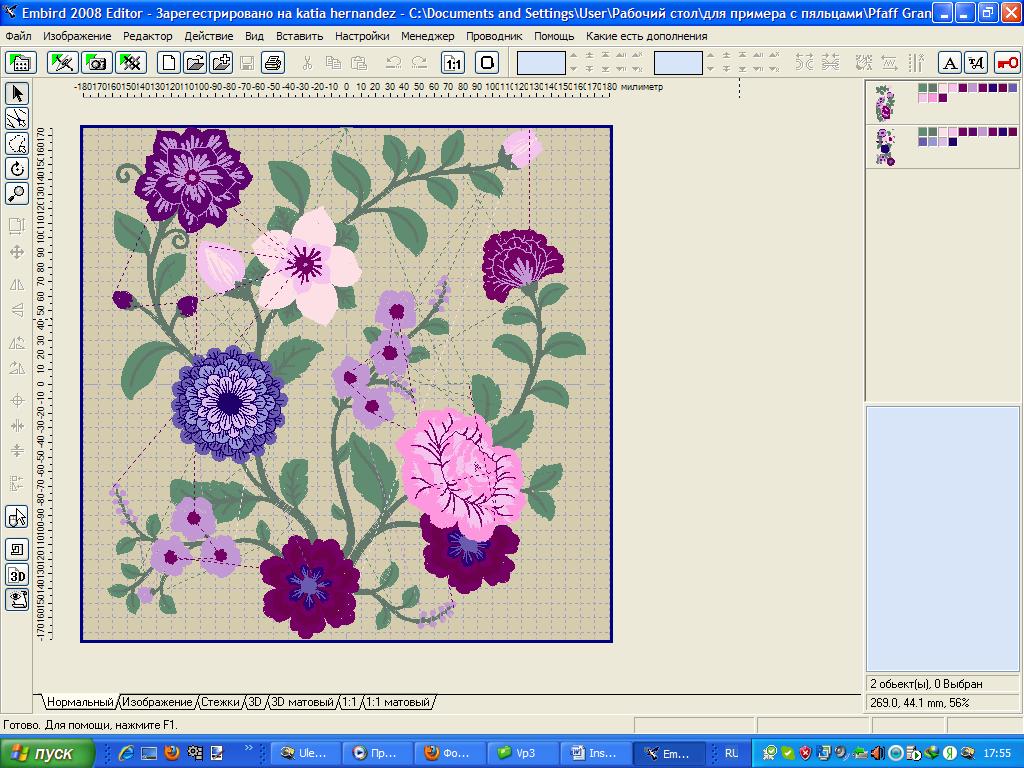Toggle the eye preview button in left toolbar
The width and height of the screenshot is (1024, 768).
tap(17, 599)
